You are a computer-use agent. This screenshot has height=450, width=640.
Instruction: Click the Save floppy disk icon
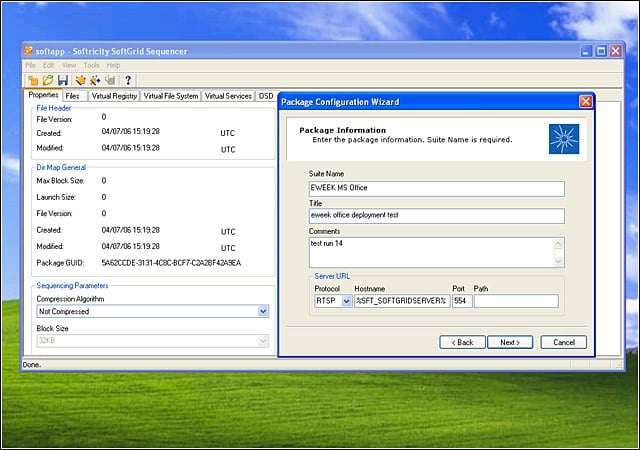[63, 80]
